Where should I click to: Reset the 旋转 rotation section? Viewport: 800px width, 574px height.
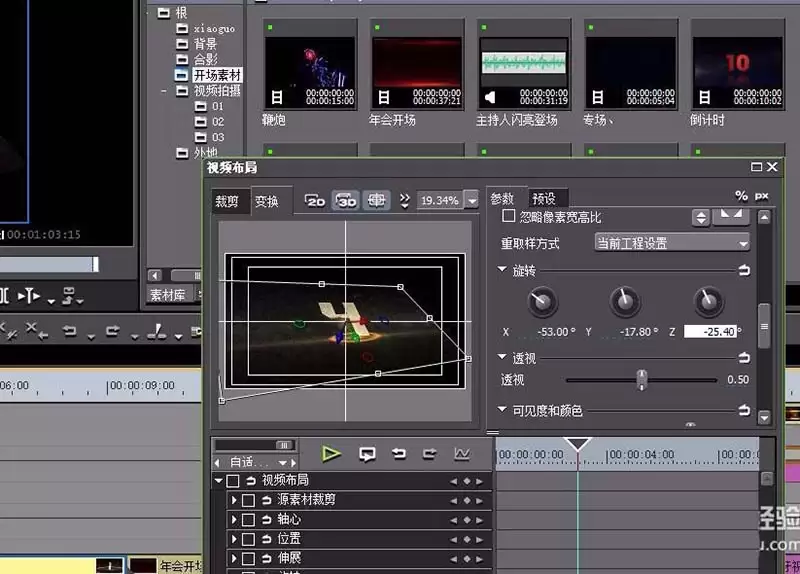[x=744, y=270]
